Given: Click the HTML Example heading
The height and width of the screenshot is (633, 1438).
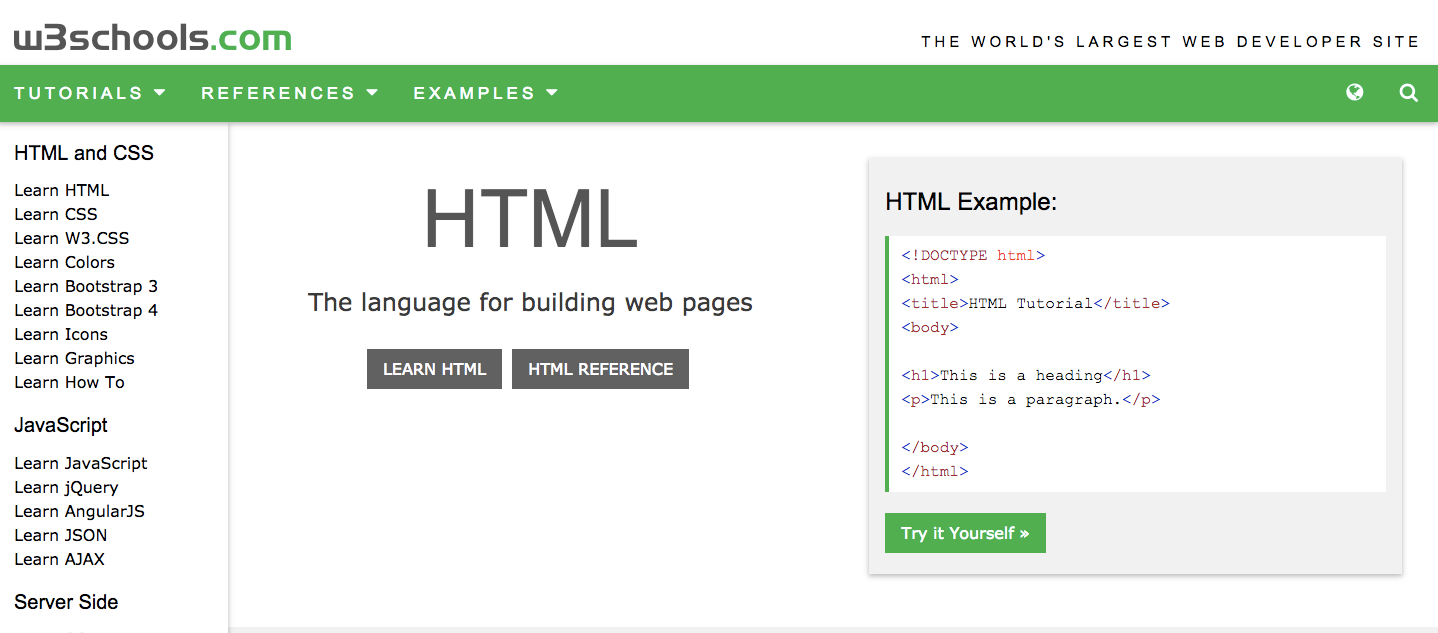Looking at the screenshot, I should point(971,202).
